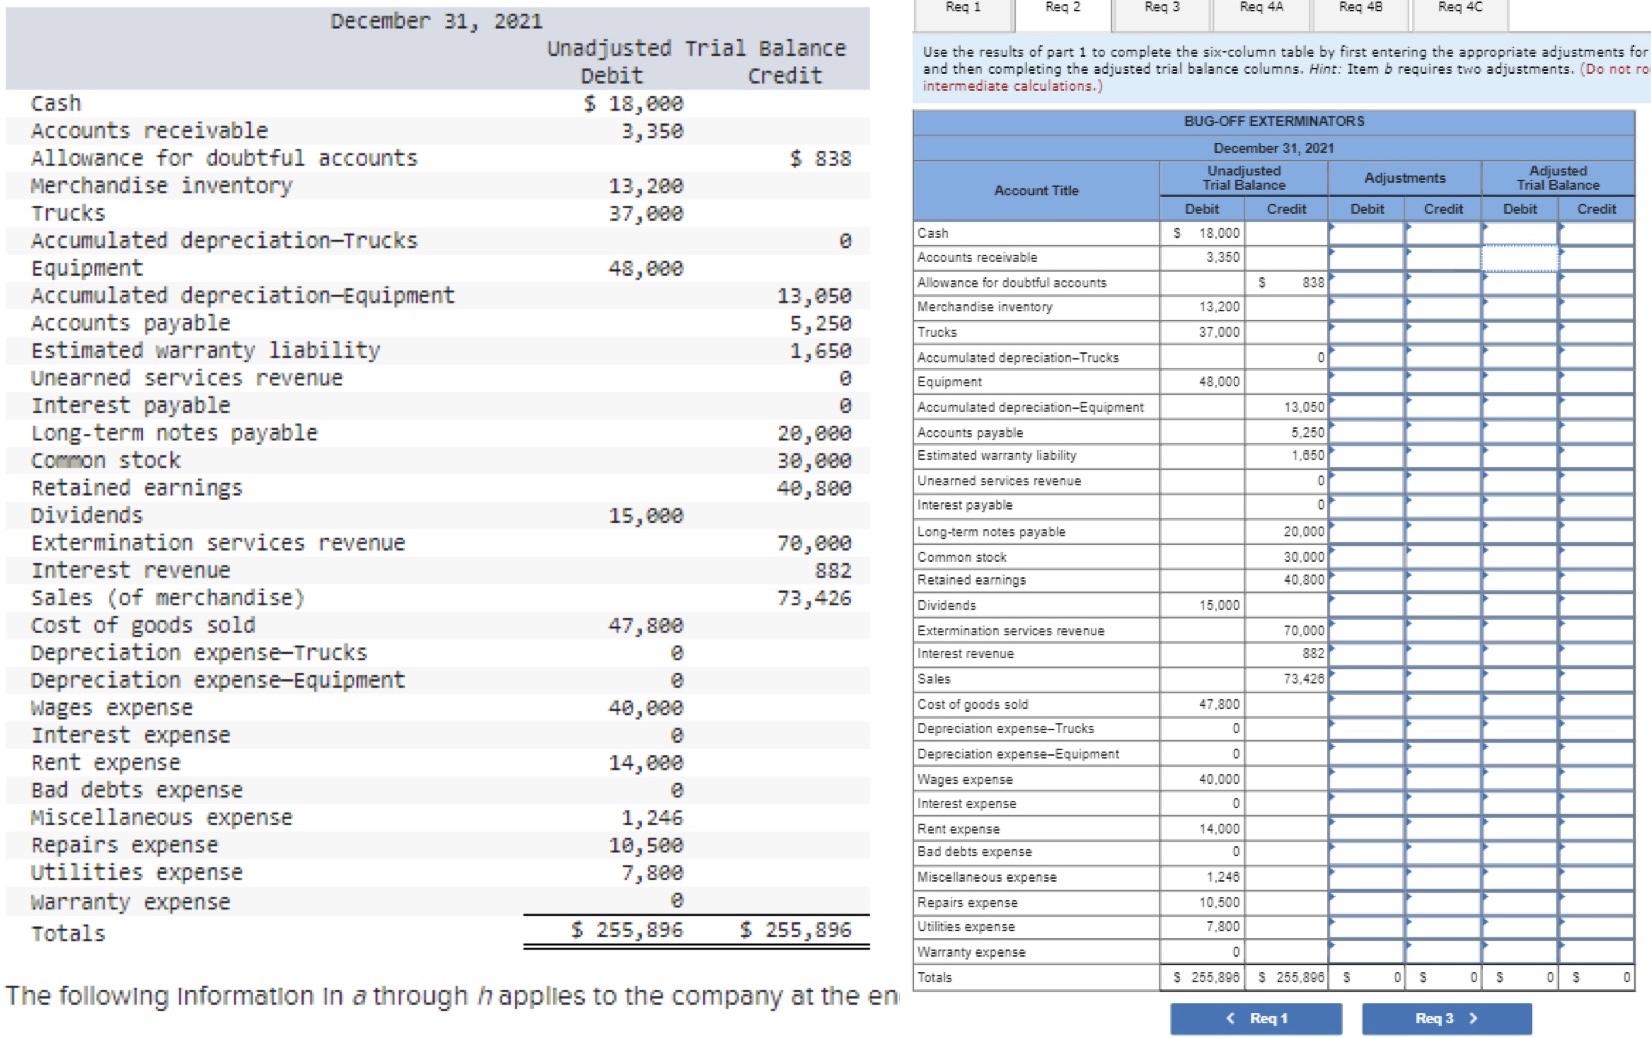Click Adjusted credit cell for Sales row
Image resolution: width=1651 pixels, height=1038 pixels.
tap(1597, 679)
